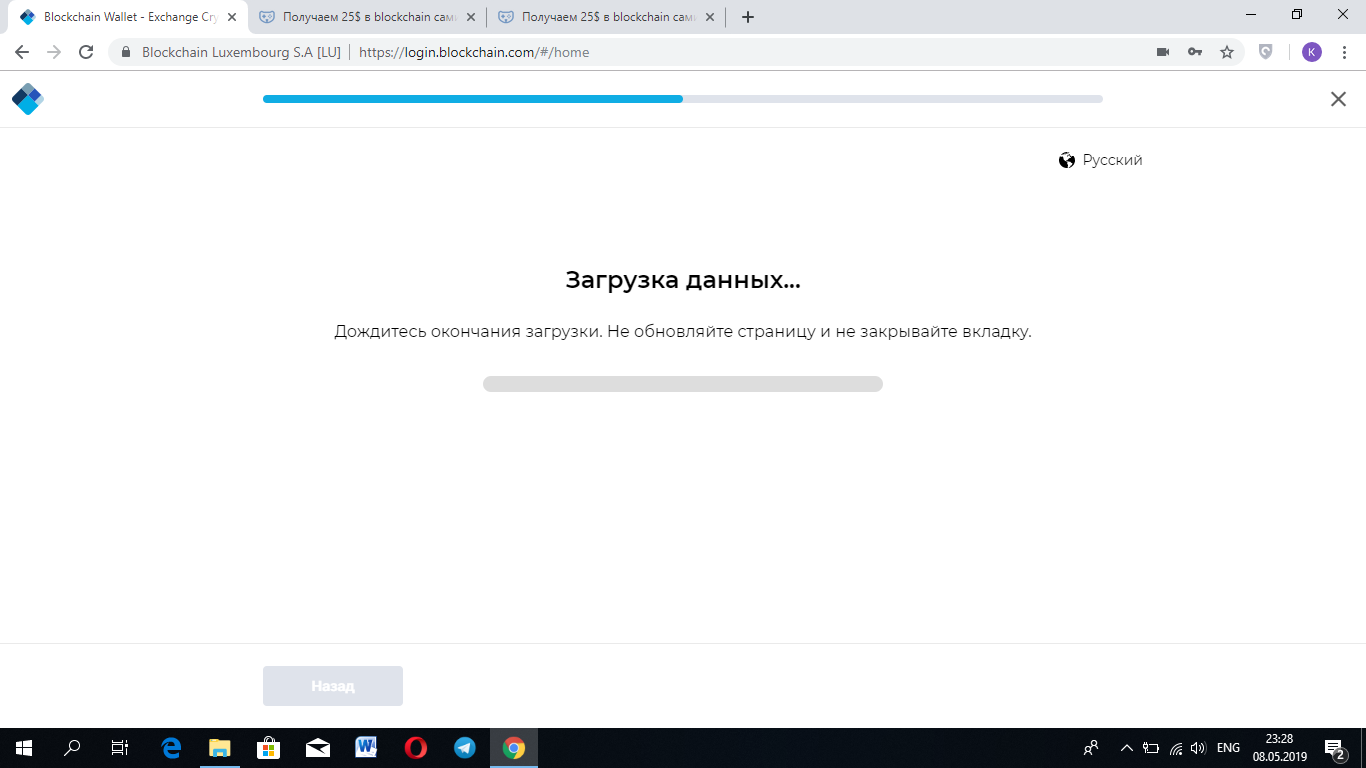Open Microsoft Word from the taskbar
The width and height of the screenshot is (1366, 768).
[366, 748]
